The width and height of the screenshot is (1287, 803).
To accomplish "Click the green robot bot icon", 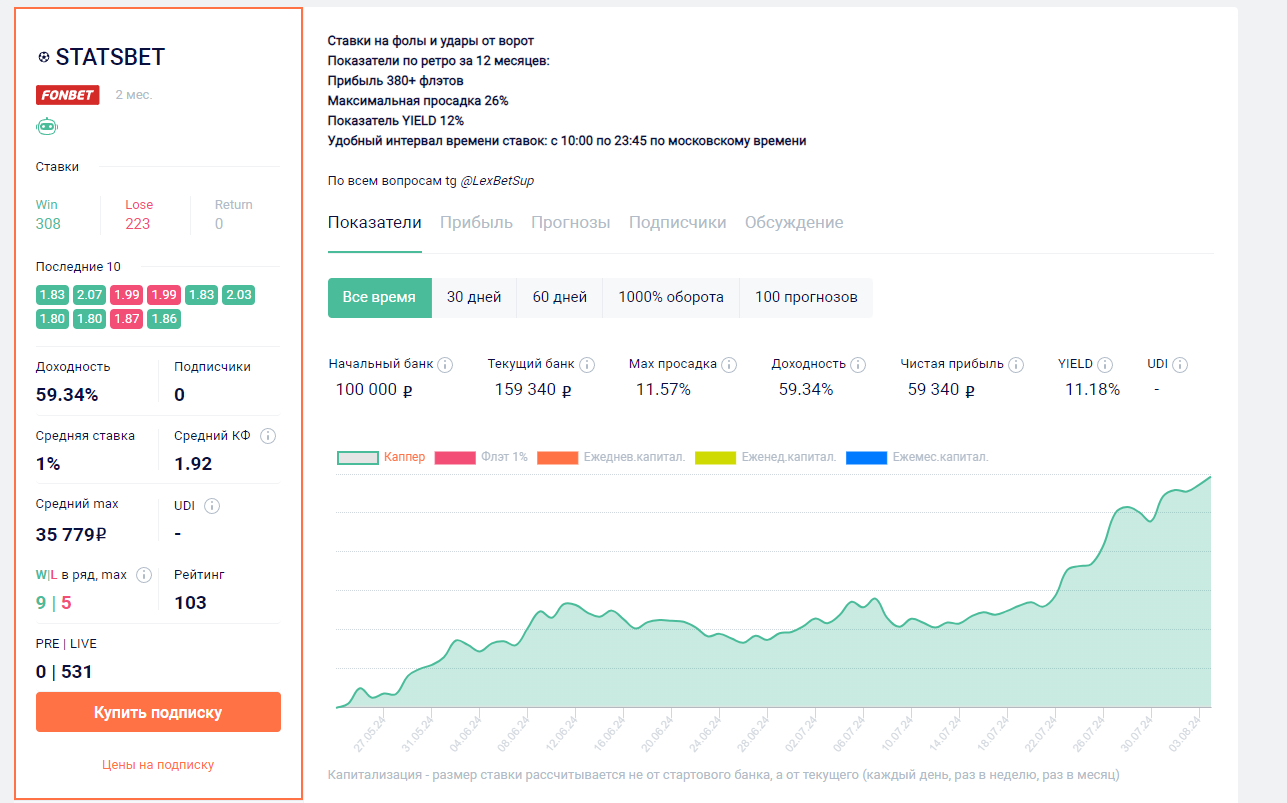I will click(47, 126).
